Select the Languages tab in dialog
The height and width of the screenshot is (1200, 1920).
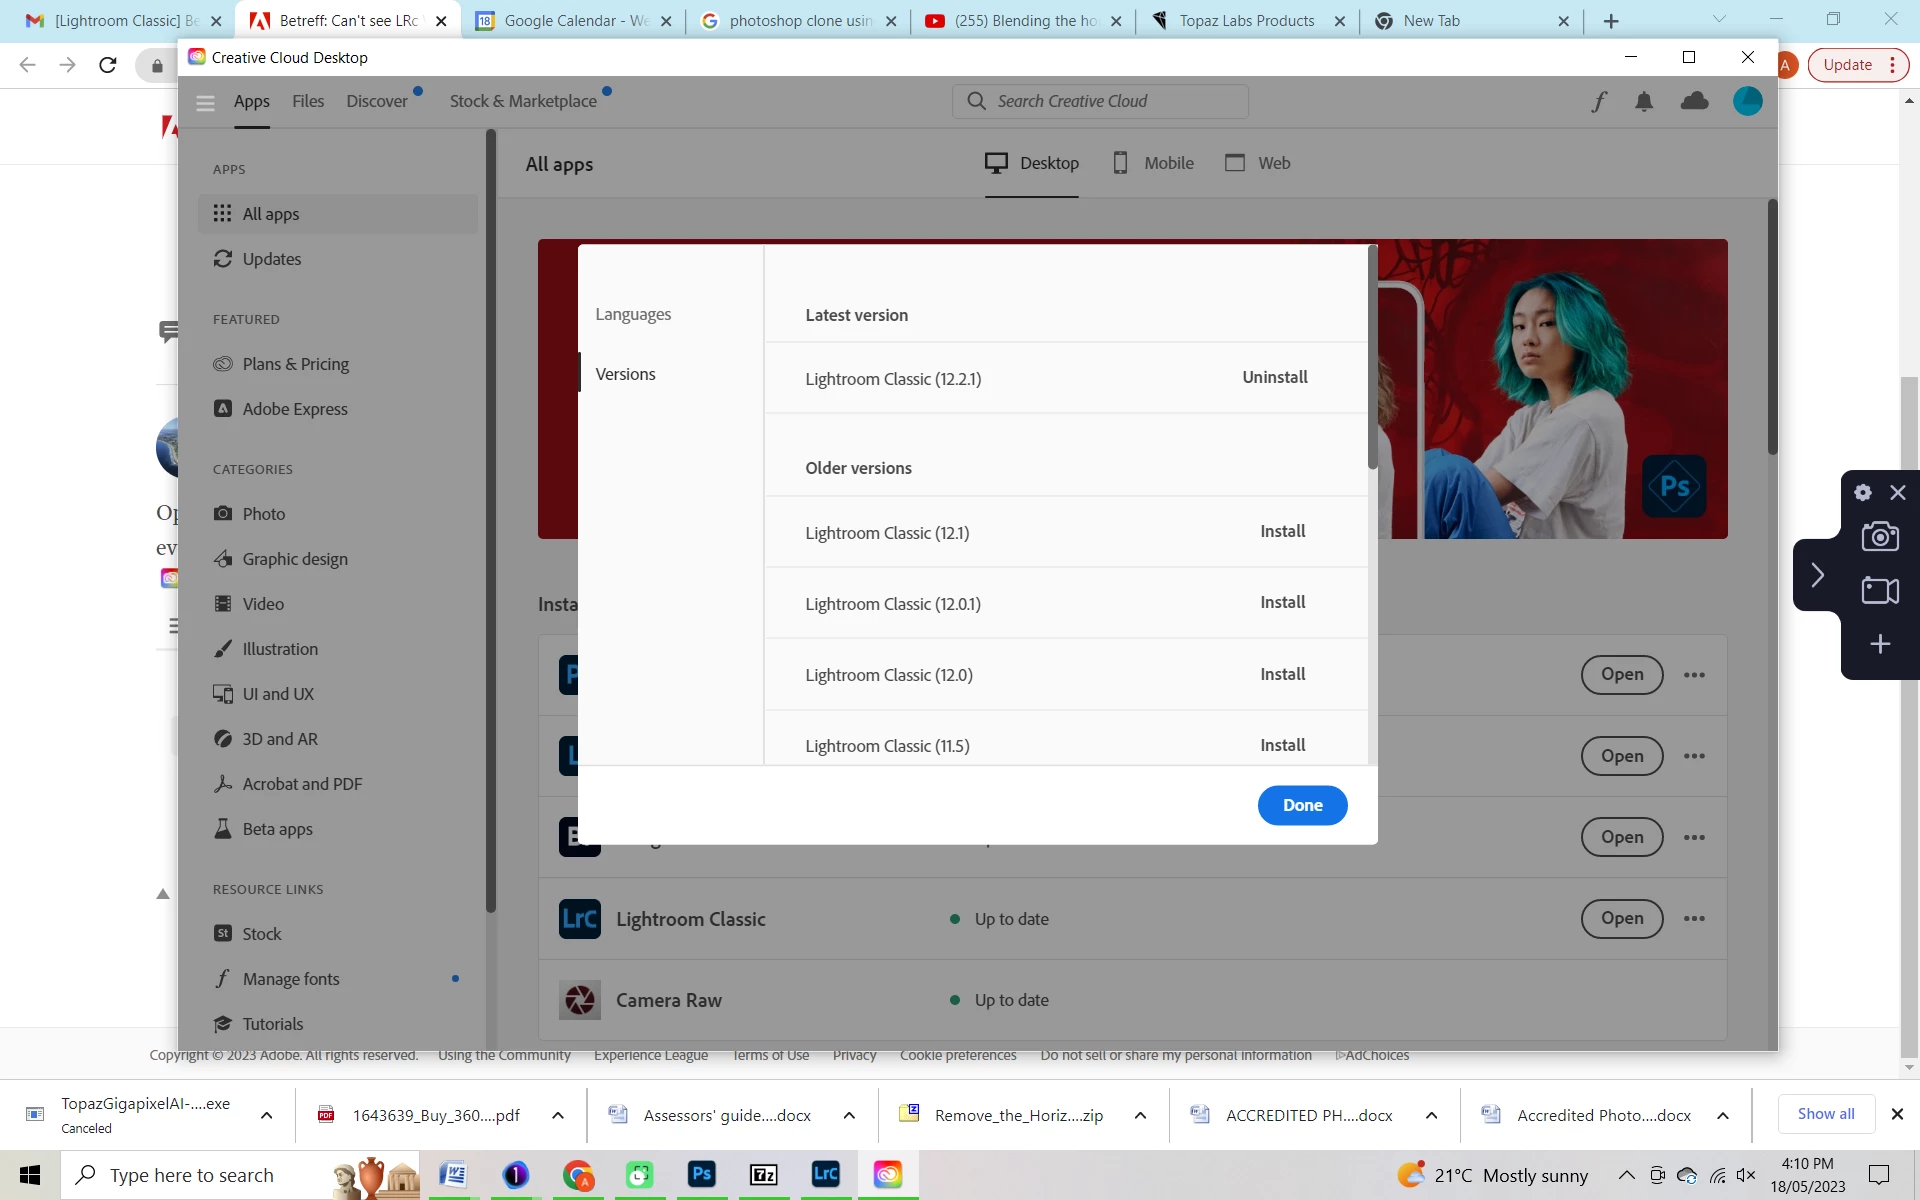[633, 314]
